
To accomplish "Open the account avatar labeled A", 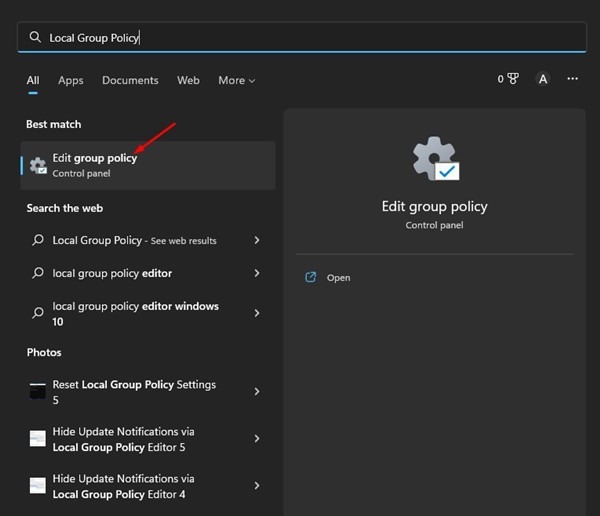I will tap(542, 79).
